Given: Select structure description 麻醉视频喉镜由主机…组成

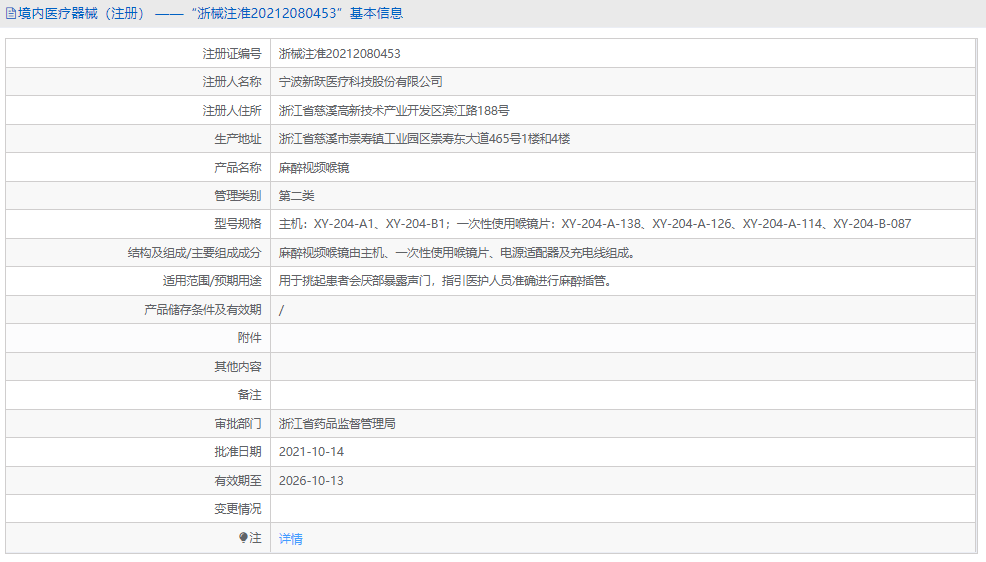Looking at the screenshot, I should [458, 253].
